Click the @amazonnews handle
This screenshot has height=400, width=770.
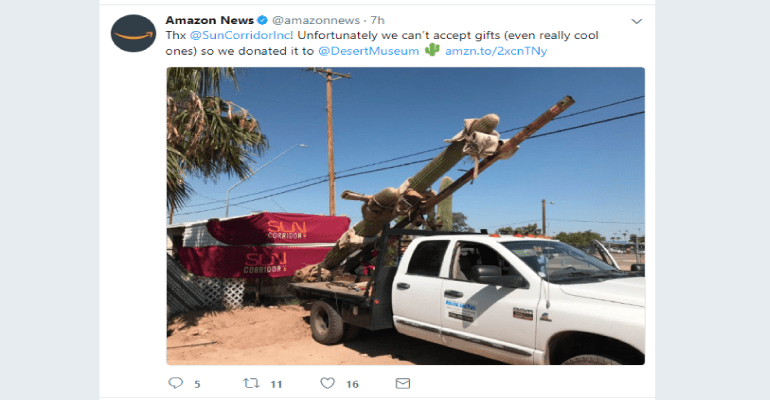coord(316,20)
